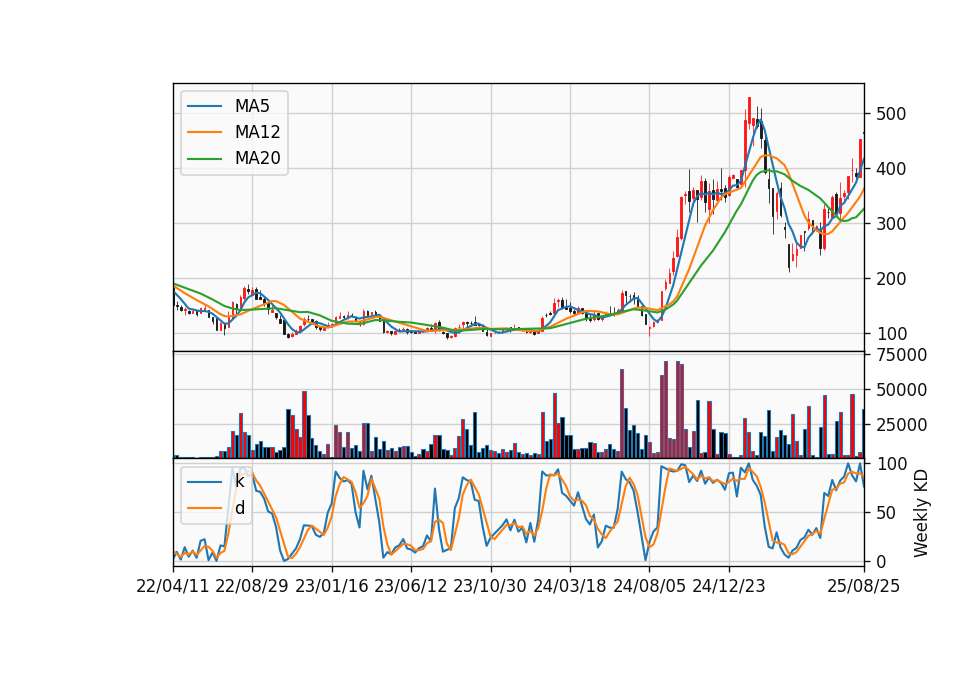The image size is (960, 690).
Task: Click the 24/03/18 date tick label
Action: pos(570,586)
